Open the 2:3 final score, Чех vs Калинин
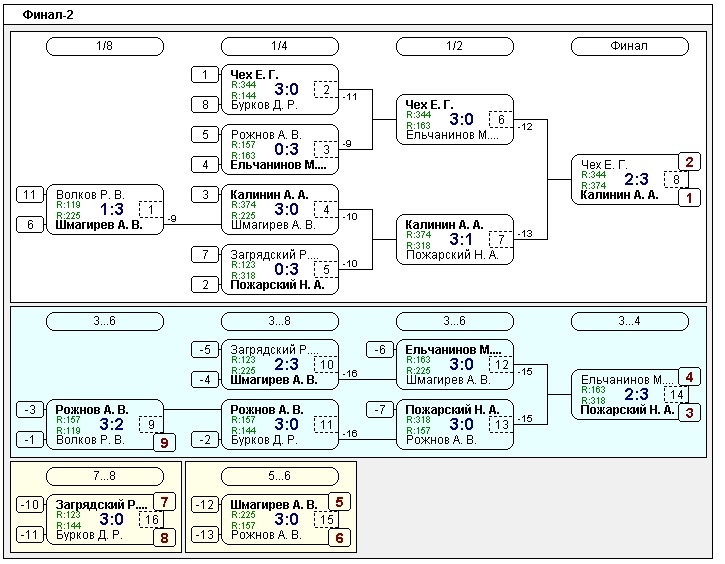725x564 pixels. point(636,180)
